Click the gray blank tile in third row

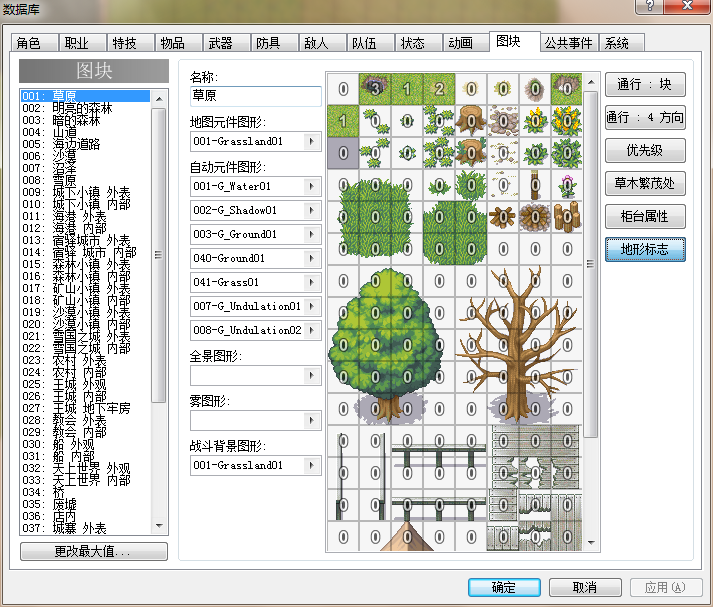click(x=343, y=153)
